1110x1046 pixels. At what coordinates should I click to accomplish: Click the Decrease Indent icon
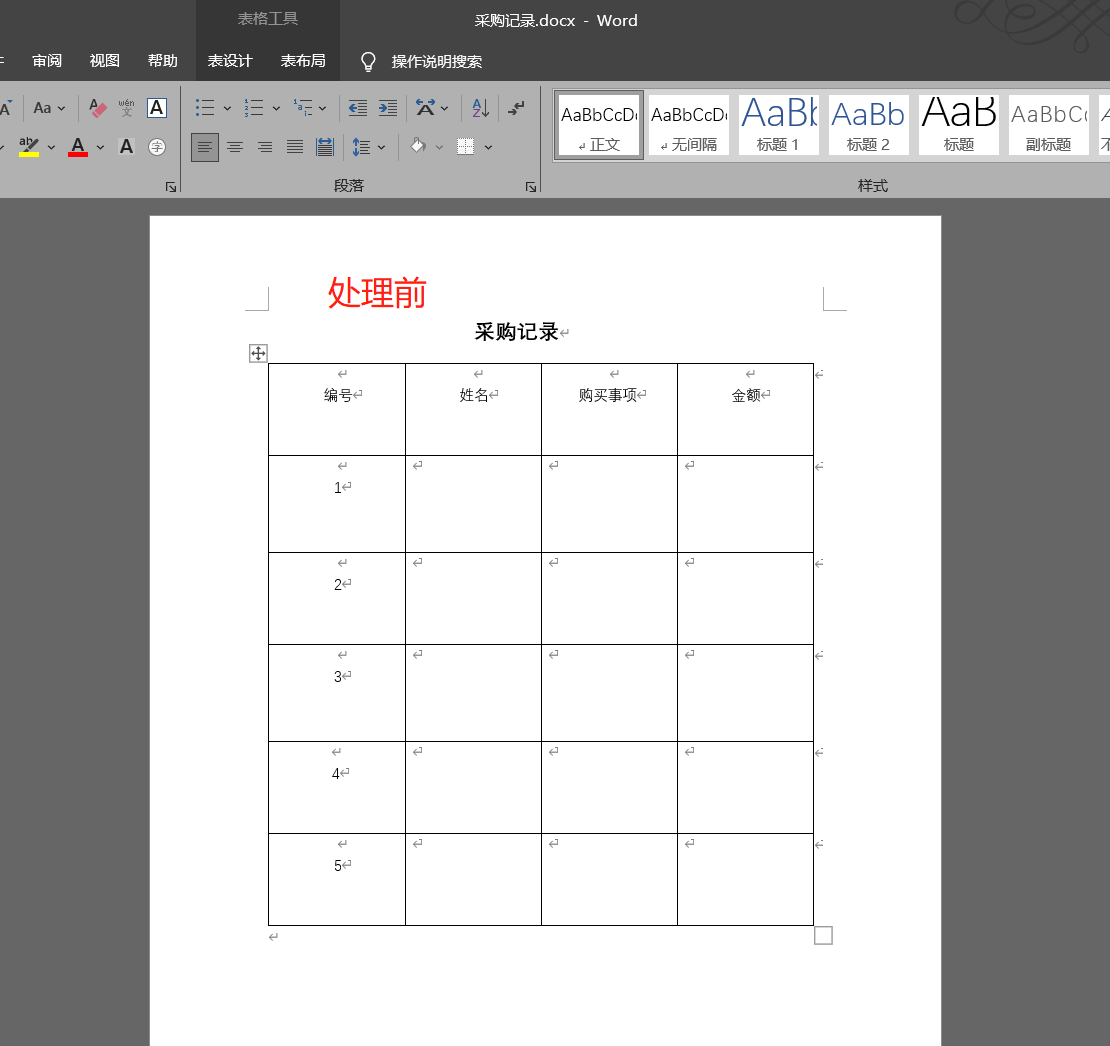(357, 107)
